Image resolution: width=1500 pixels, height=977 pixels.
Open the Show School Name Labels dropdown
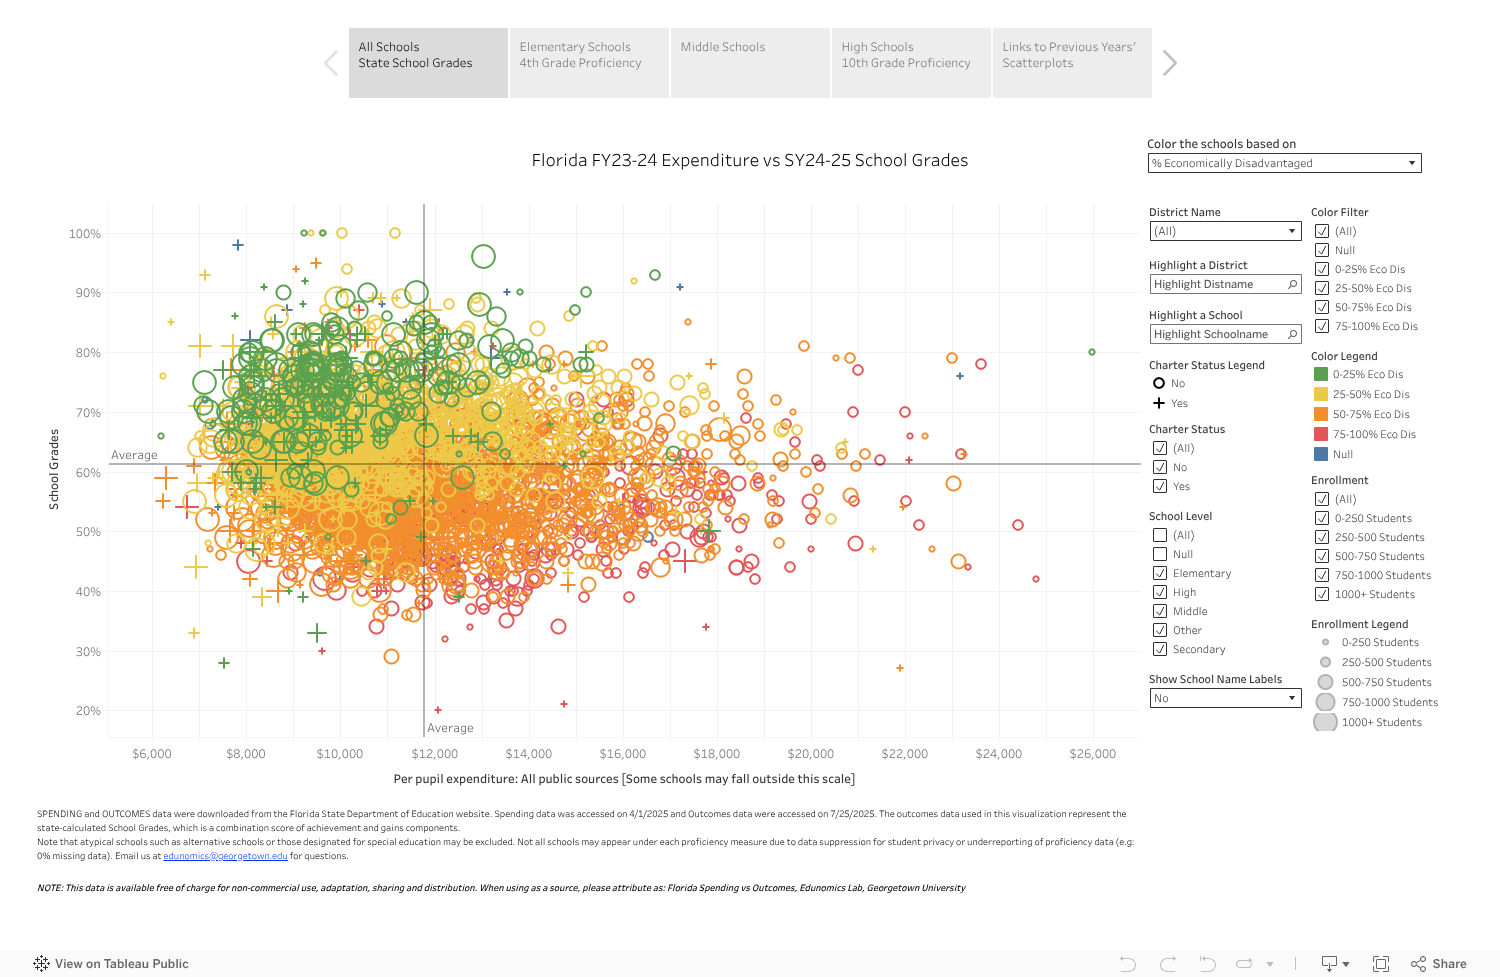click(x=1224, y=698)
